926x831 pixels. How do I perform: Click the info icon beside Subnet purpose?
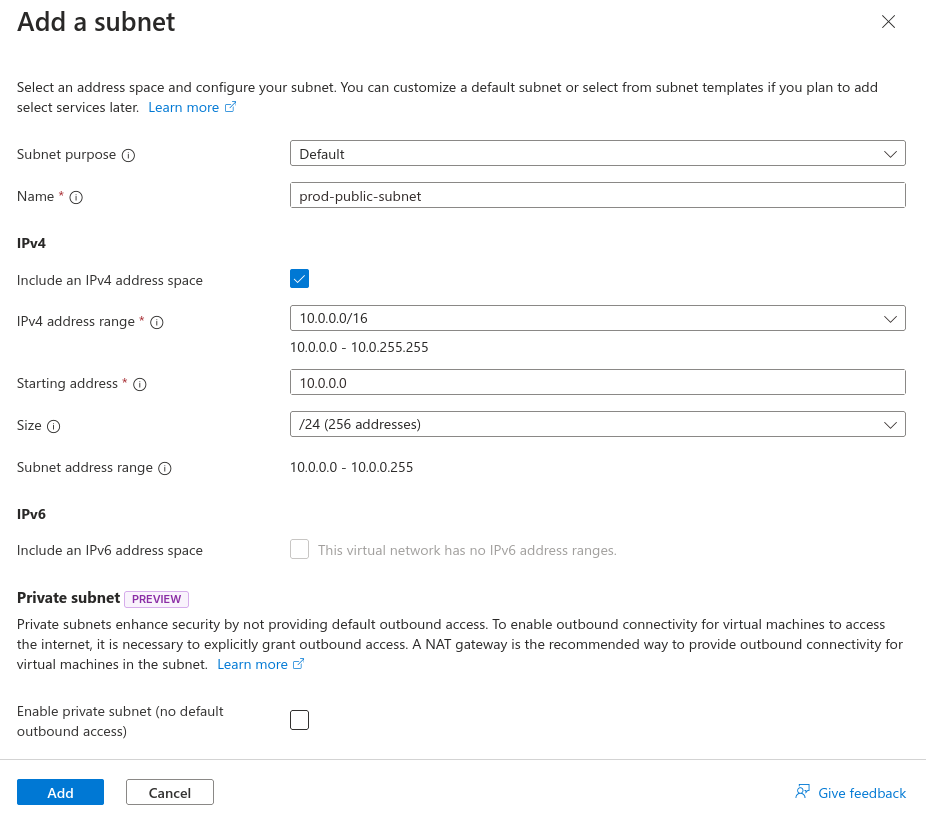[128, 155]
